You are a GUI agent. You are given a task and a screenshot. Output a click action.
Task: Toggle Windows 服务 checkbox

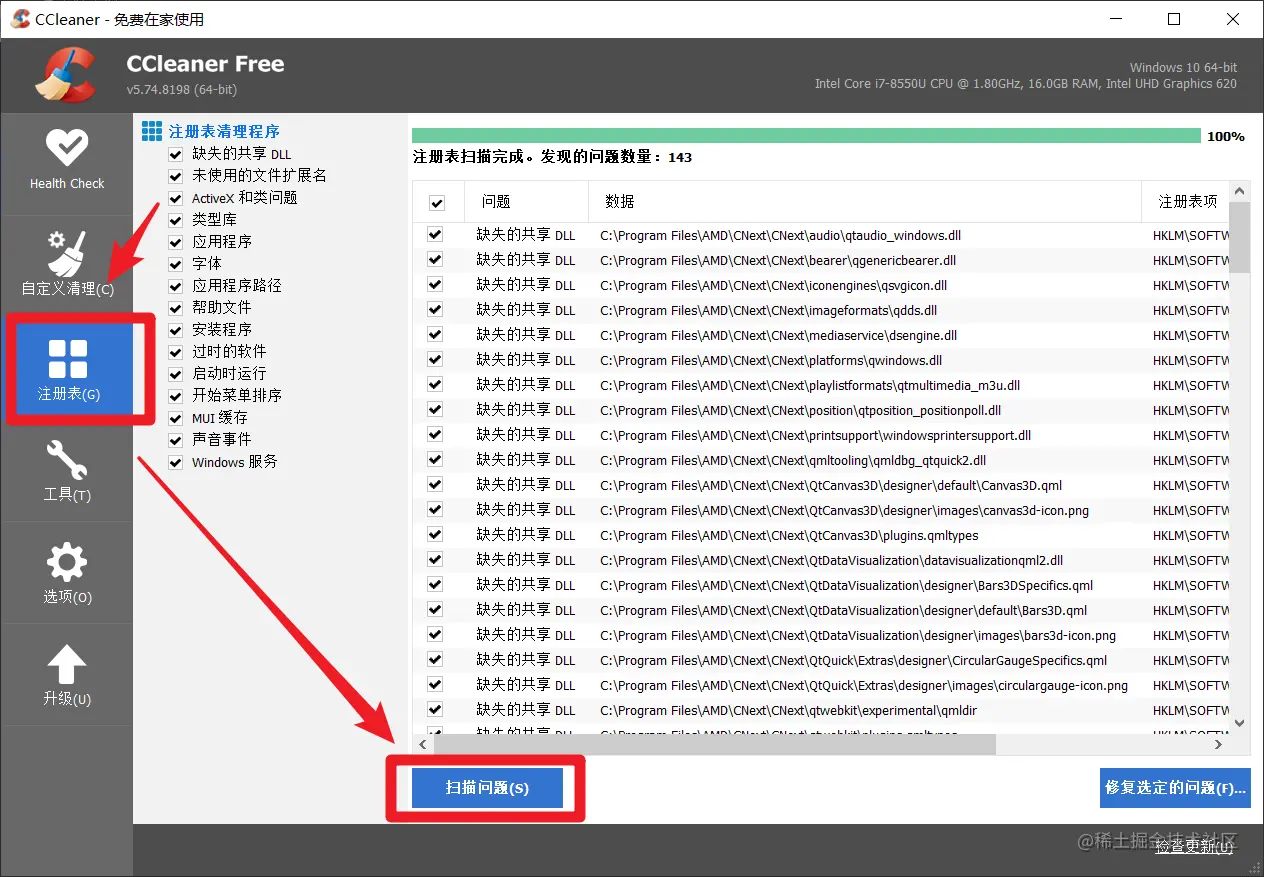pyautogui.click(x=176, y=462)
